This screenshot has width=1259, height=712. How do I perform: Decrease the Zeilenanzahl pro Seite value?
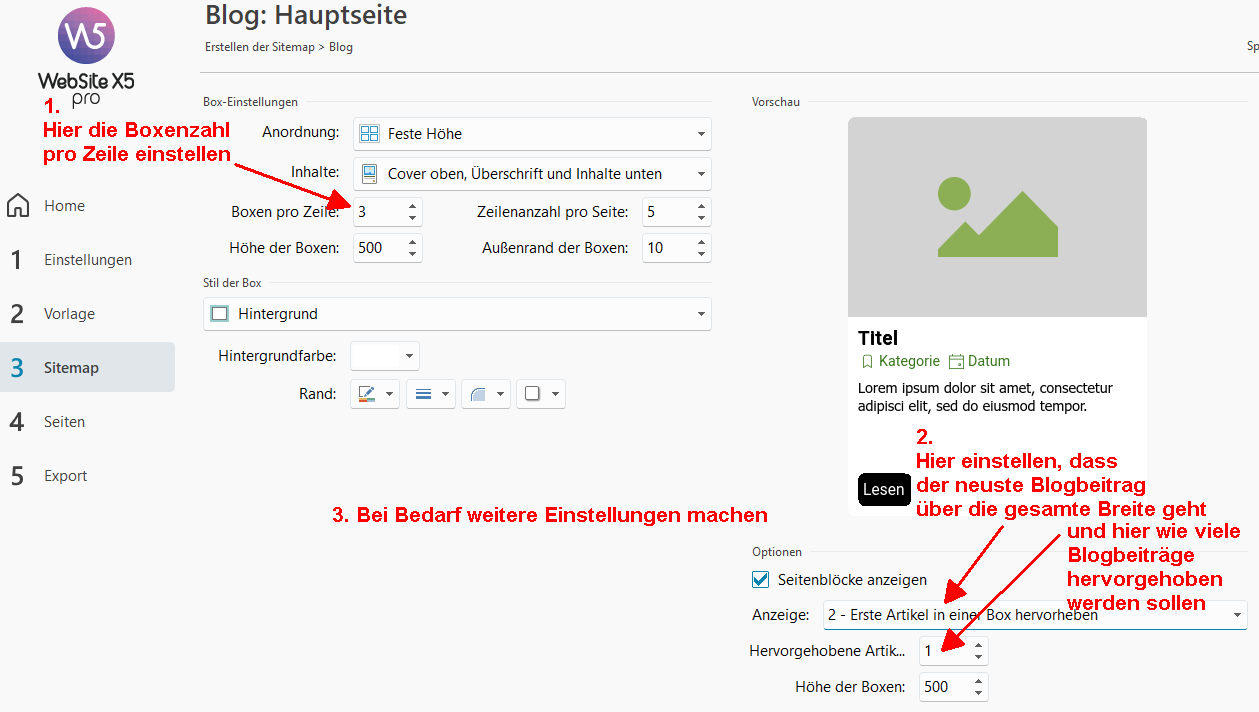click(701, 218)
